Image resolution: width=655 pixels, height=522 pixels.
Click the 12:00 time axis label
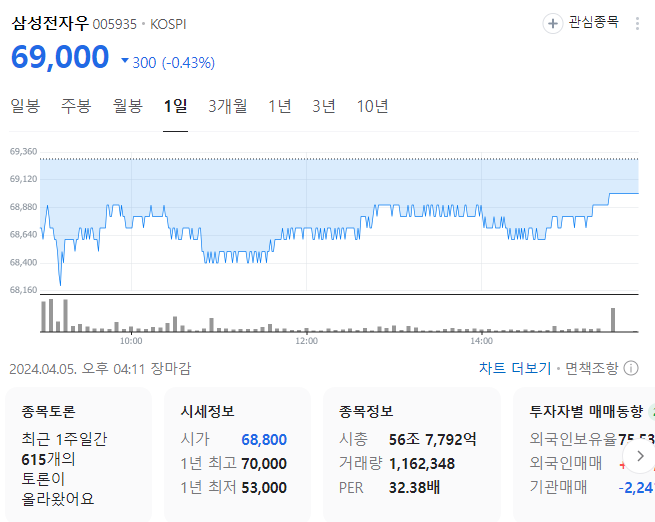click(307, 341)
